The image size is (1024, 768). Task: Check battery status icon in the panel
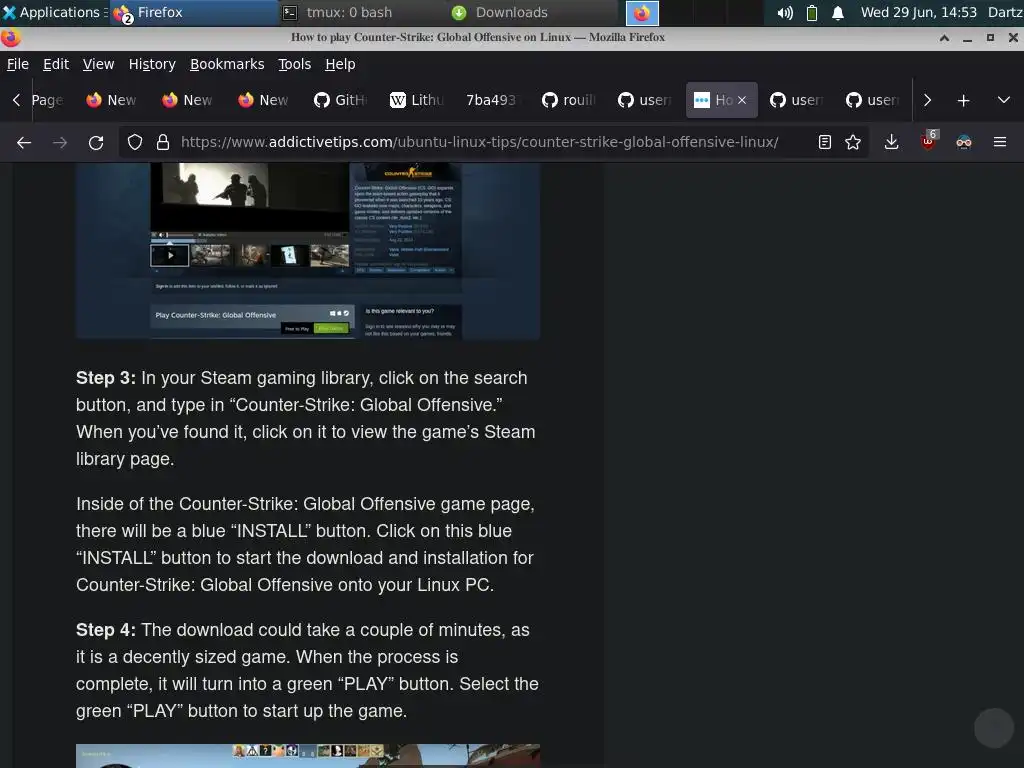pos(812,12)
